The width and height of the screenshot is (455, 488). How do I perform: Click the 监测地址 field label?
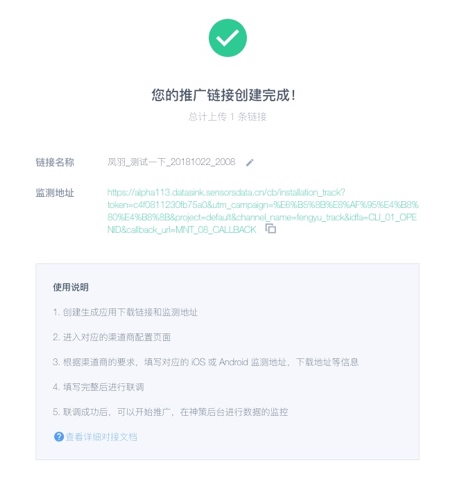[x=55, y=193]
